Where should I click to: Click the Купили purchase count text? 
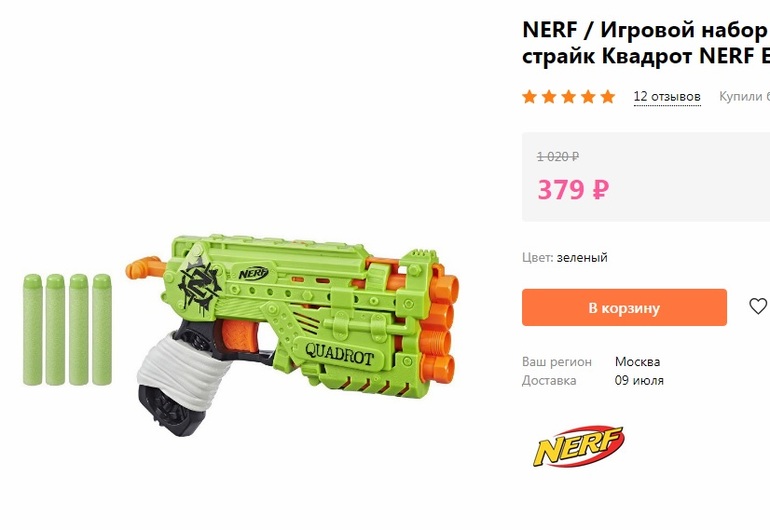coord(744,96)
